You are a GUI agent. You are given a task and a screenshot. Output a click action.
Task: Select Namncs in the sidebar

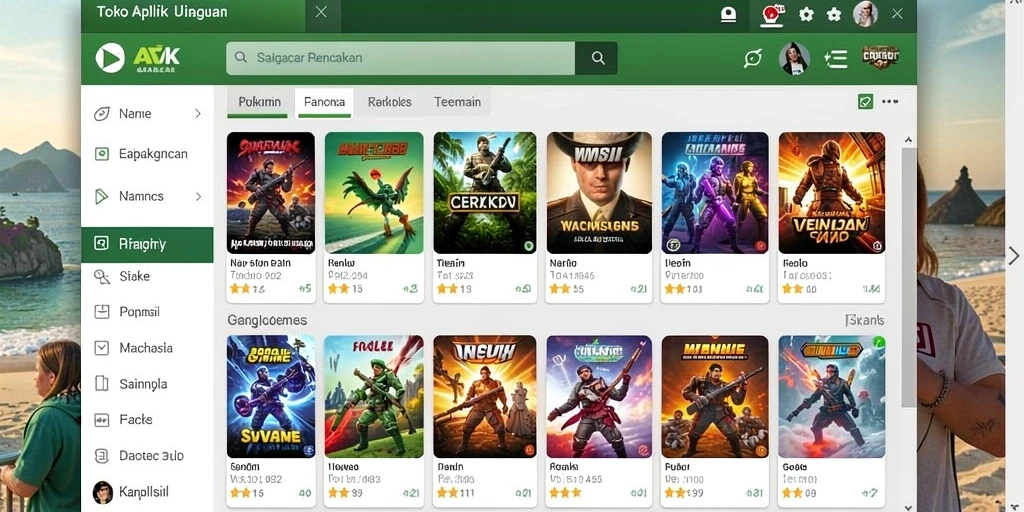pos(148,196)
